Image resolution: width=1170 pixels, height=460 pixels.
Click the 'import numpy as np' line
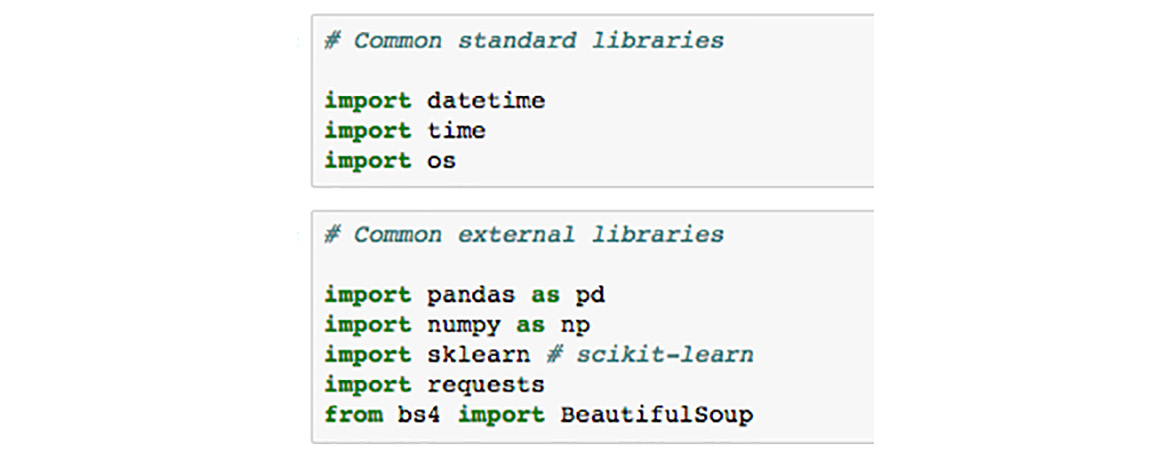pyautogui.click(x=457, y=325)
